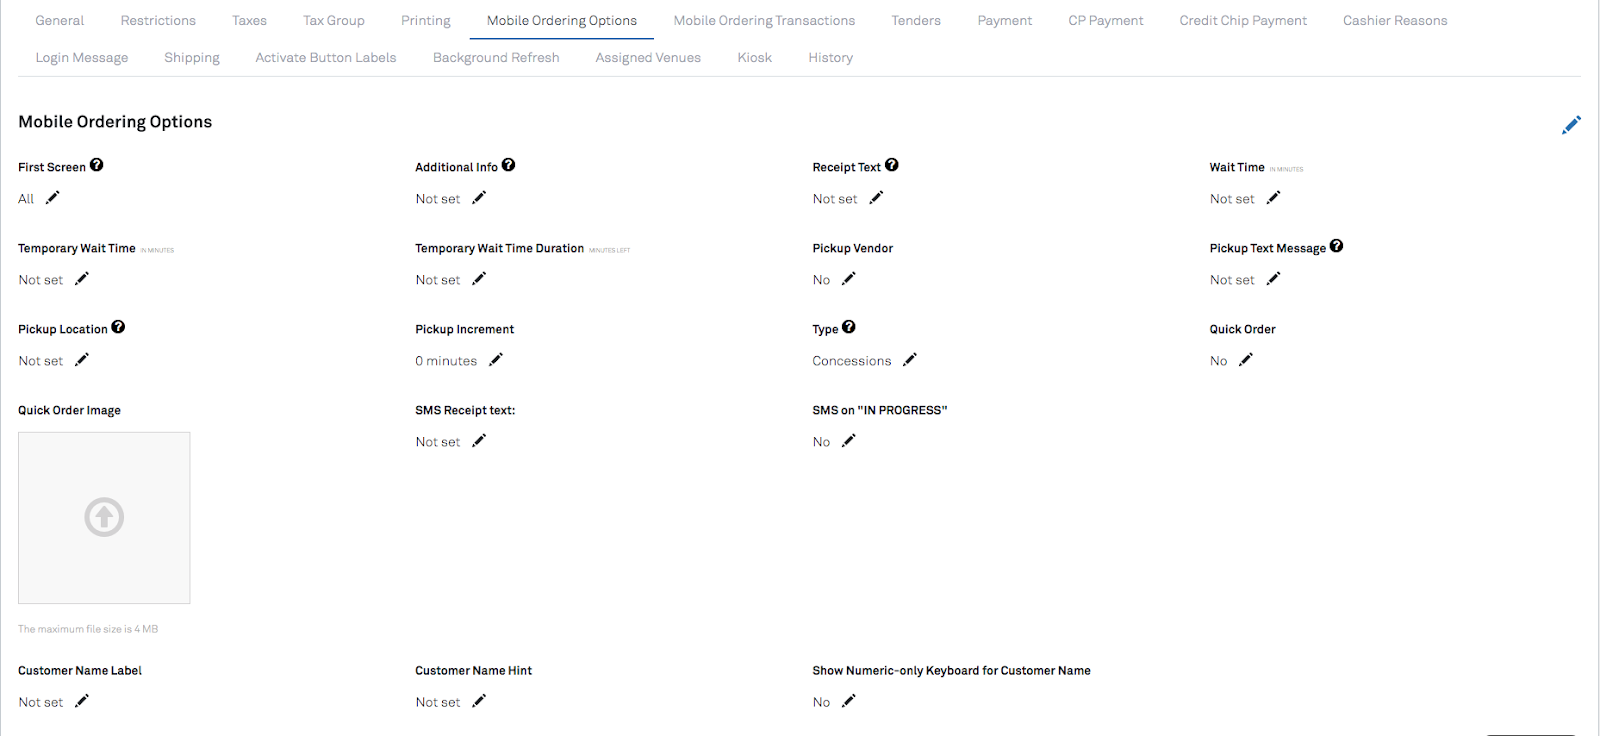Edit the Customer Name Hint field
1600x736 pixels.
tap(479, 701)
